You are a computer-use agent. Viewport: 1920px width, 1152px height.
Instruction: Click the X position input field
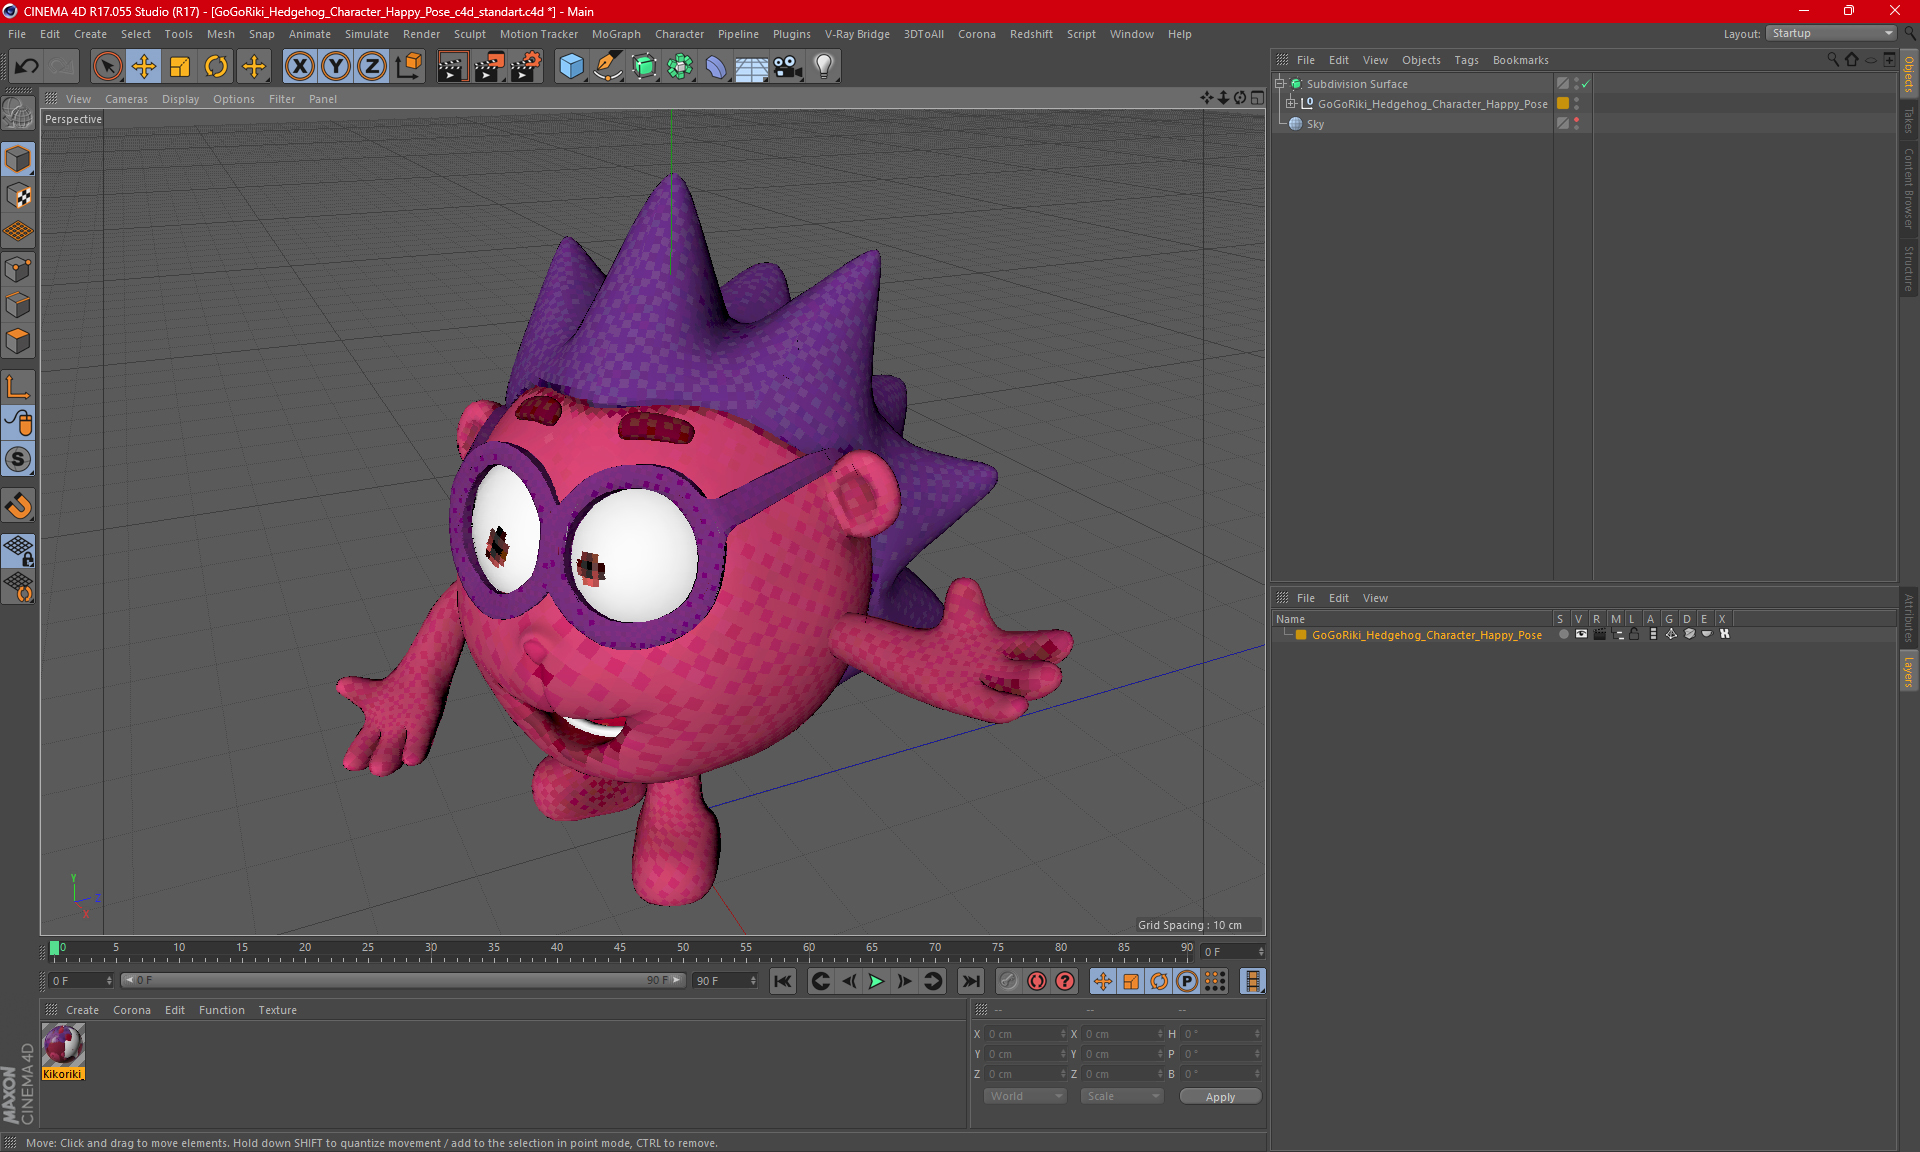[x=1026, y=1034]
